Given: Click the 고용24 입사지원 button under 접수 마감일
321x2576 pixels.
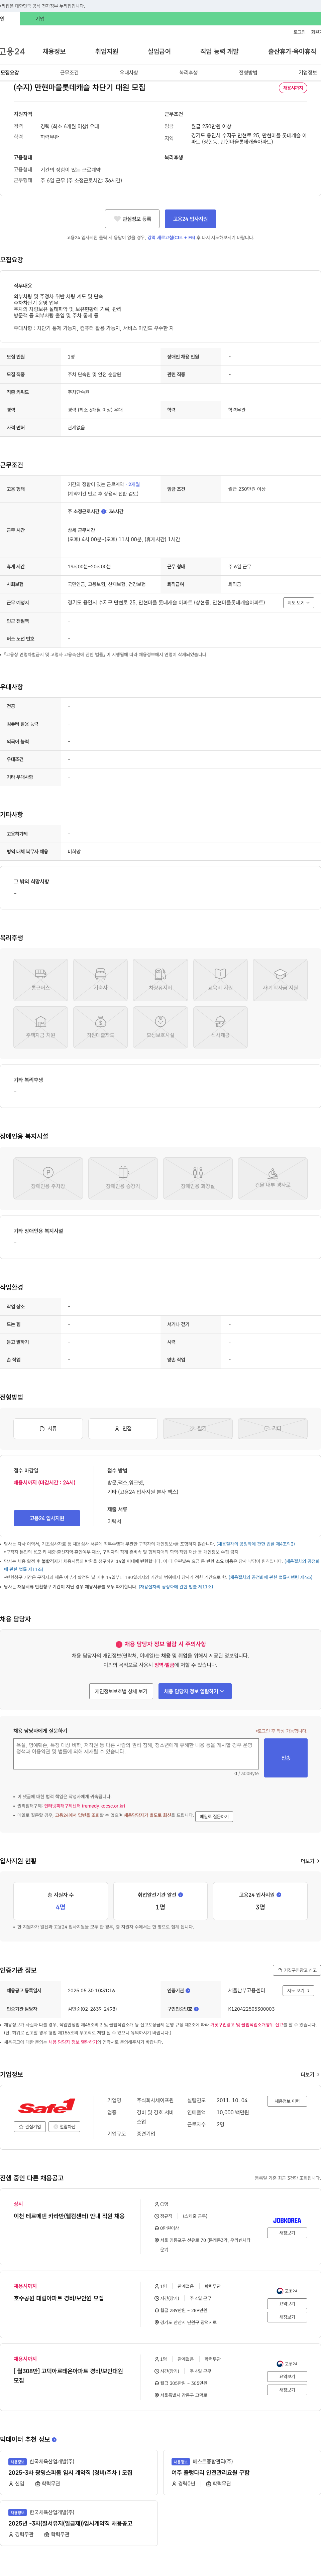Looking at the screenshot, I should tap(47, 1518).
